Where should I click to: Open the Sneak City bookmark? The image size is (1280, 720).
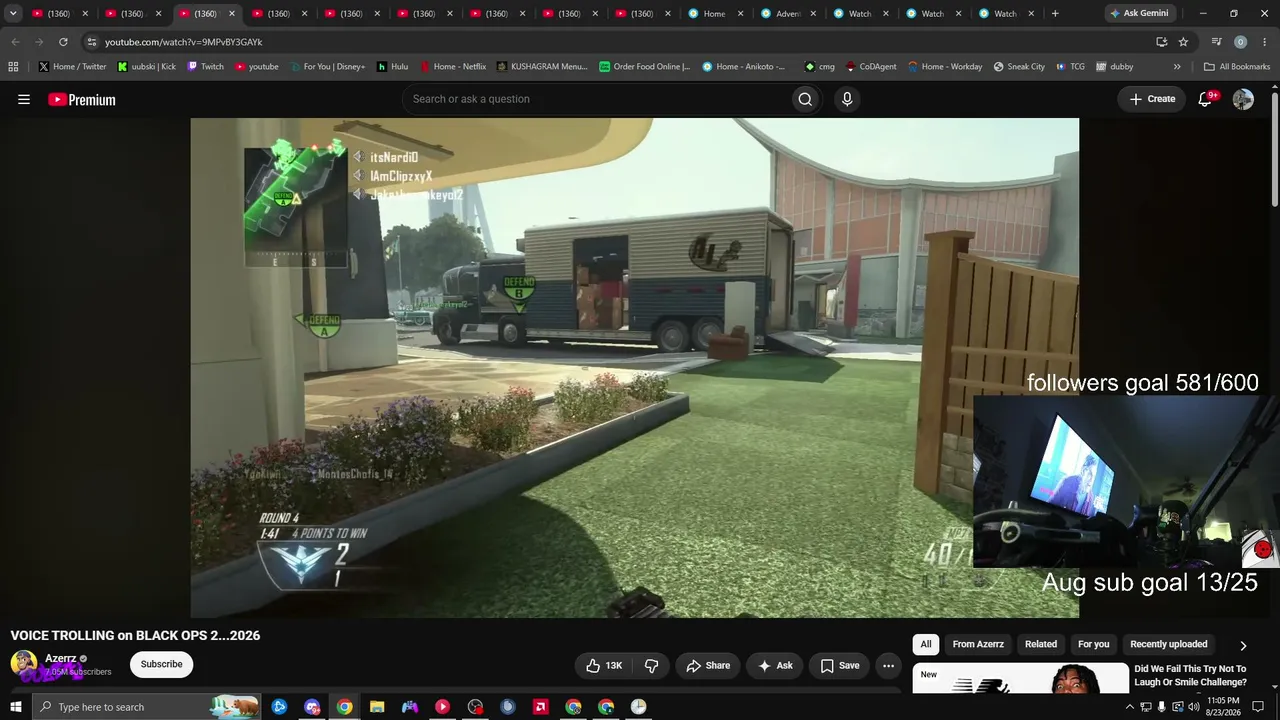[1019, 67]
